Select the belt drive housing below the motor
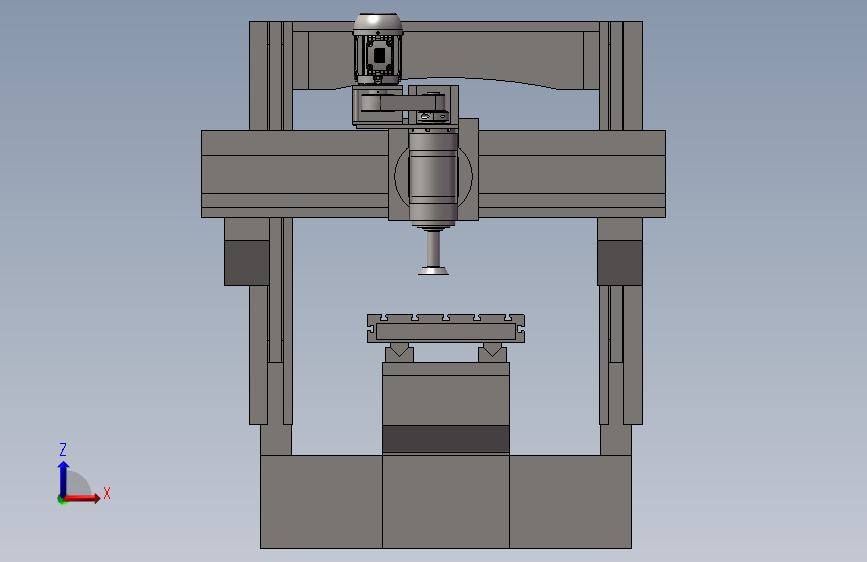Viewport: 867px width, 562px height. click(x=405, y=105)
